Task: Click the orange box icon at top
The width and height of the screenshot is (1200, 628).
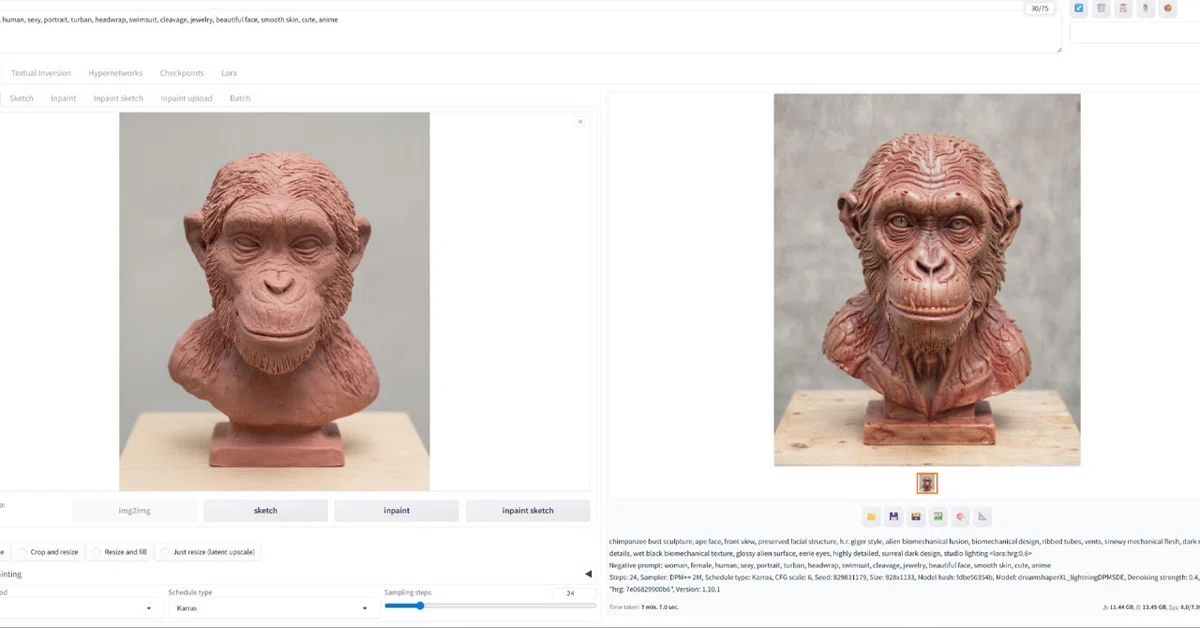Action: (x=1167, y=8)
